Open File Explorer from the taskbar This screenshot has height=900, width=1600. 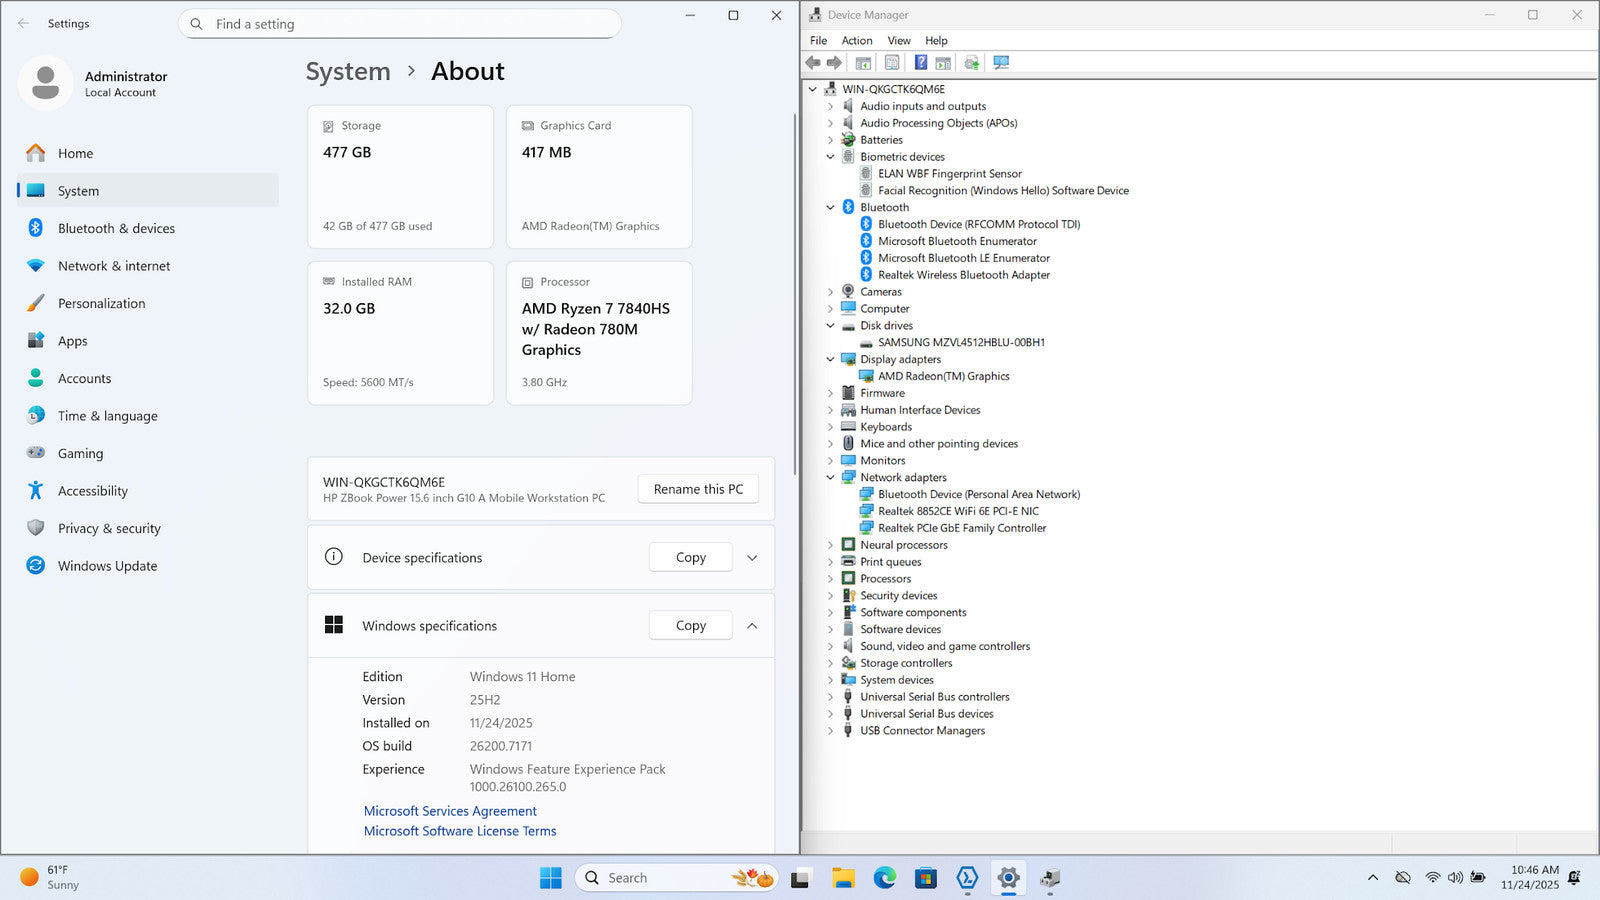coord(843,878)
